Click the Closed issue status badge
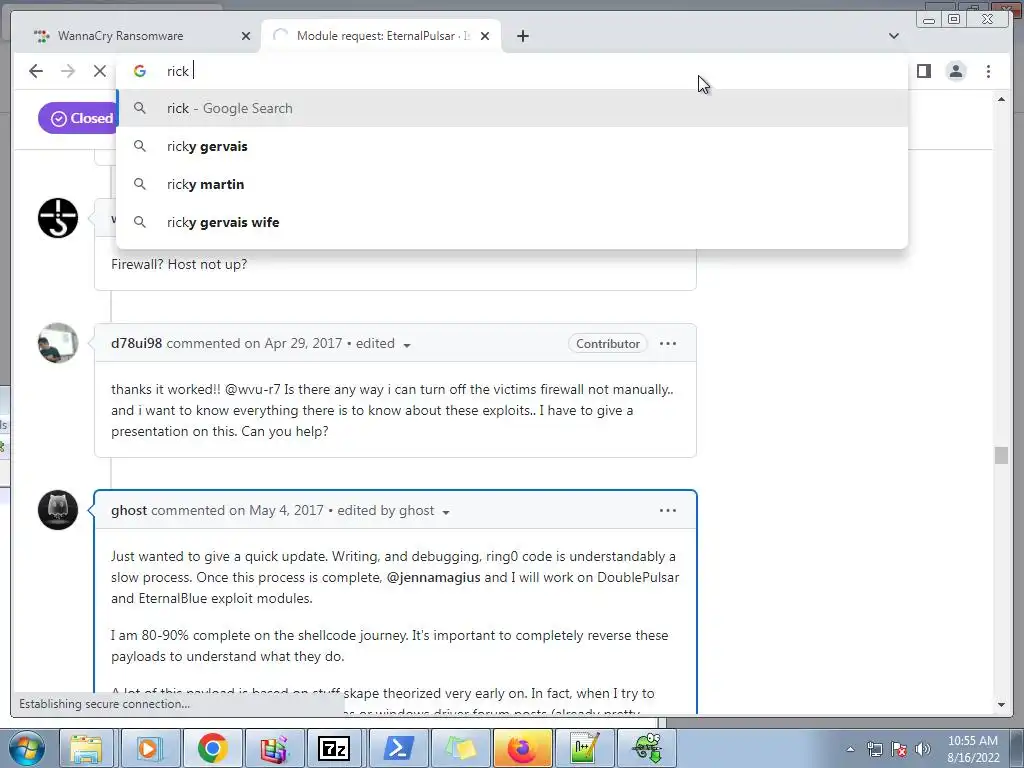Image resolution: width=1024 pixels, height=768 pixels. (78, 118)
